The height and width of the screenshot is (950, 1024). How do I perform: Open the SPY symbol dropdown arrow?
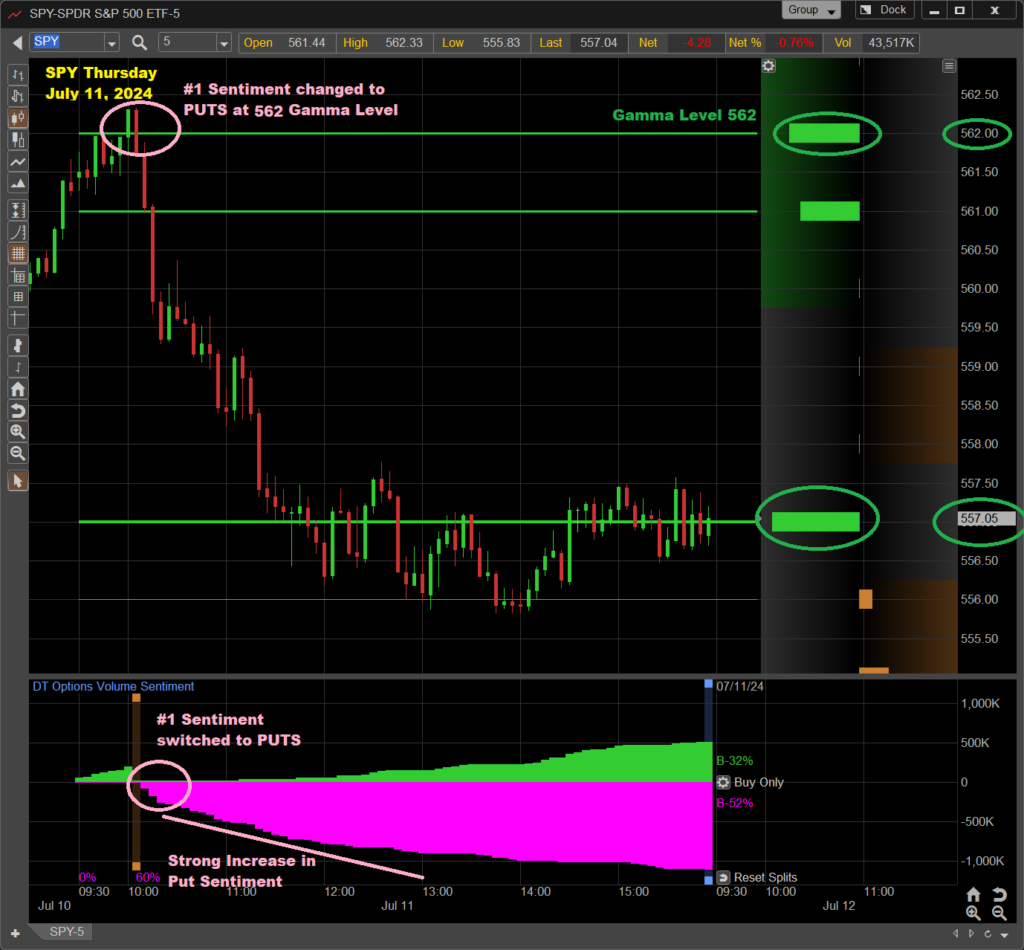pos(111,43)
